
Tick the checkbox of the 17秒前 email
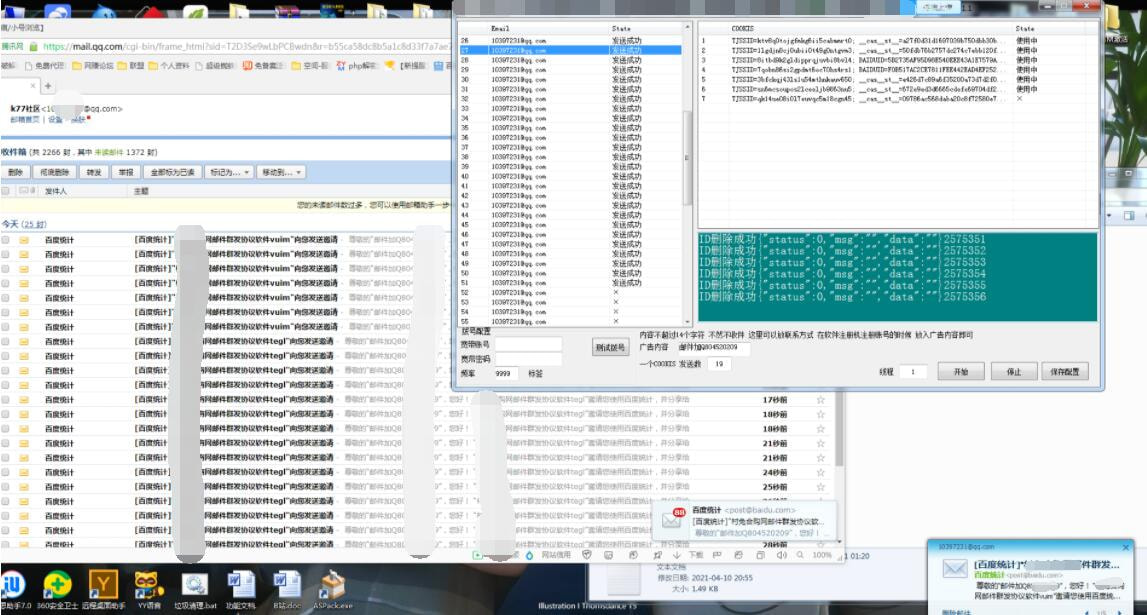tap(6, 400)
